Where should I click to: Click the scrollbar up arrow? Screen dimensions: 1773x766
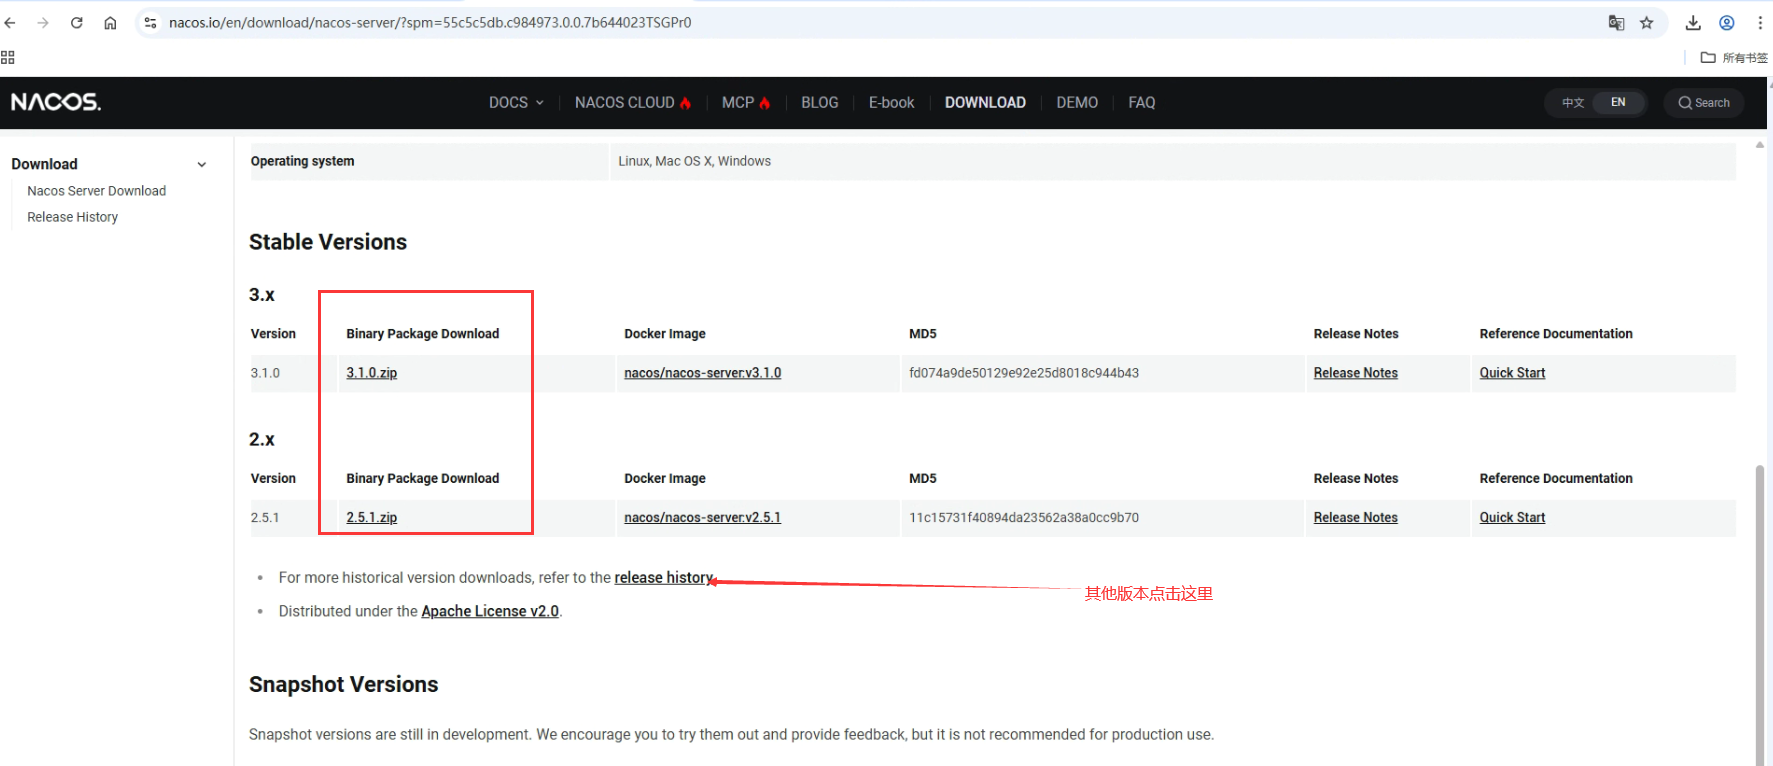point(1760,145)
